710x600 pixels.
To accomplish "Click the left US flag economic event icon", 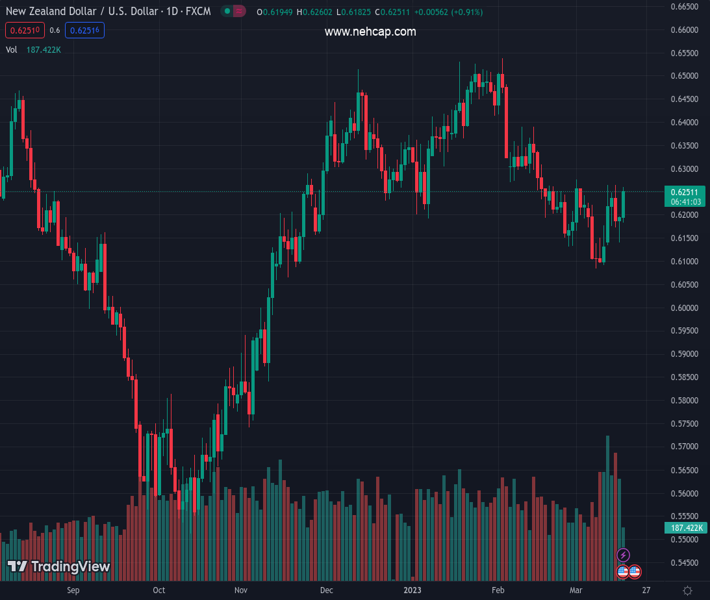I will tap(622, 572).
